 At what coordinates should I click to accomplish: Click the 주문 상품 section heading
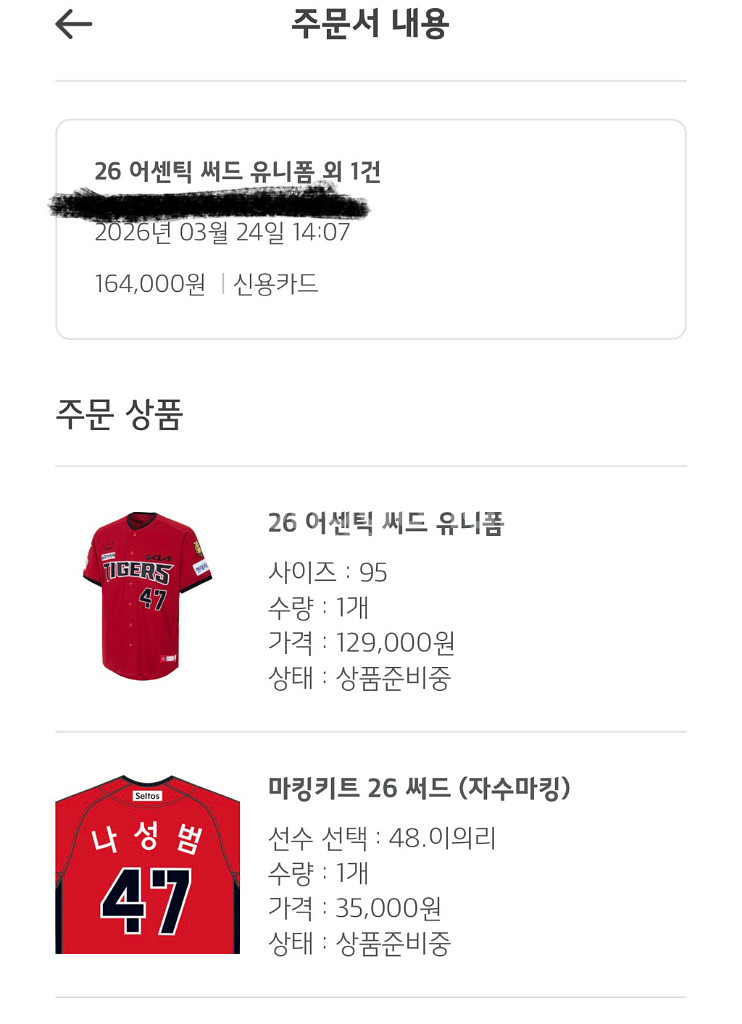119,413
